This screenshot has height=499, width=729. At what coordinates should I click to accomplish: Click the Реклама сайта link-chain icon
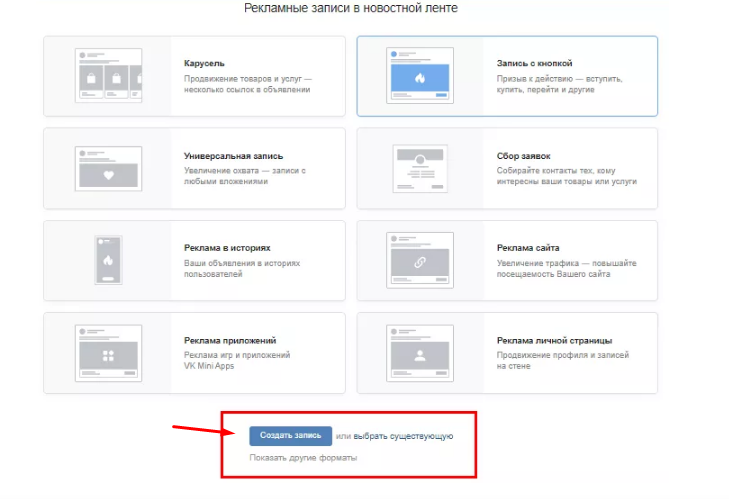point(421,260)
